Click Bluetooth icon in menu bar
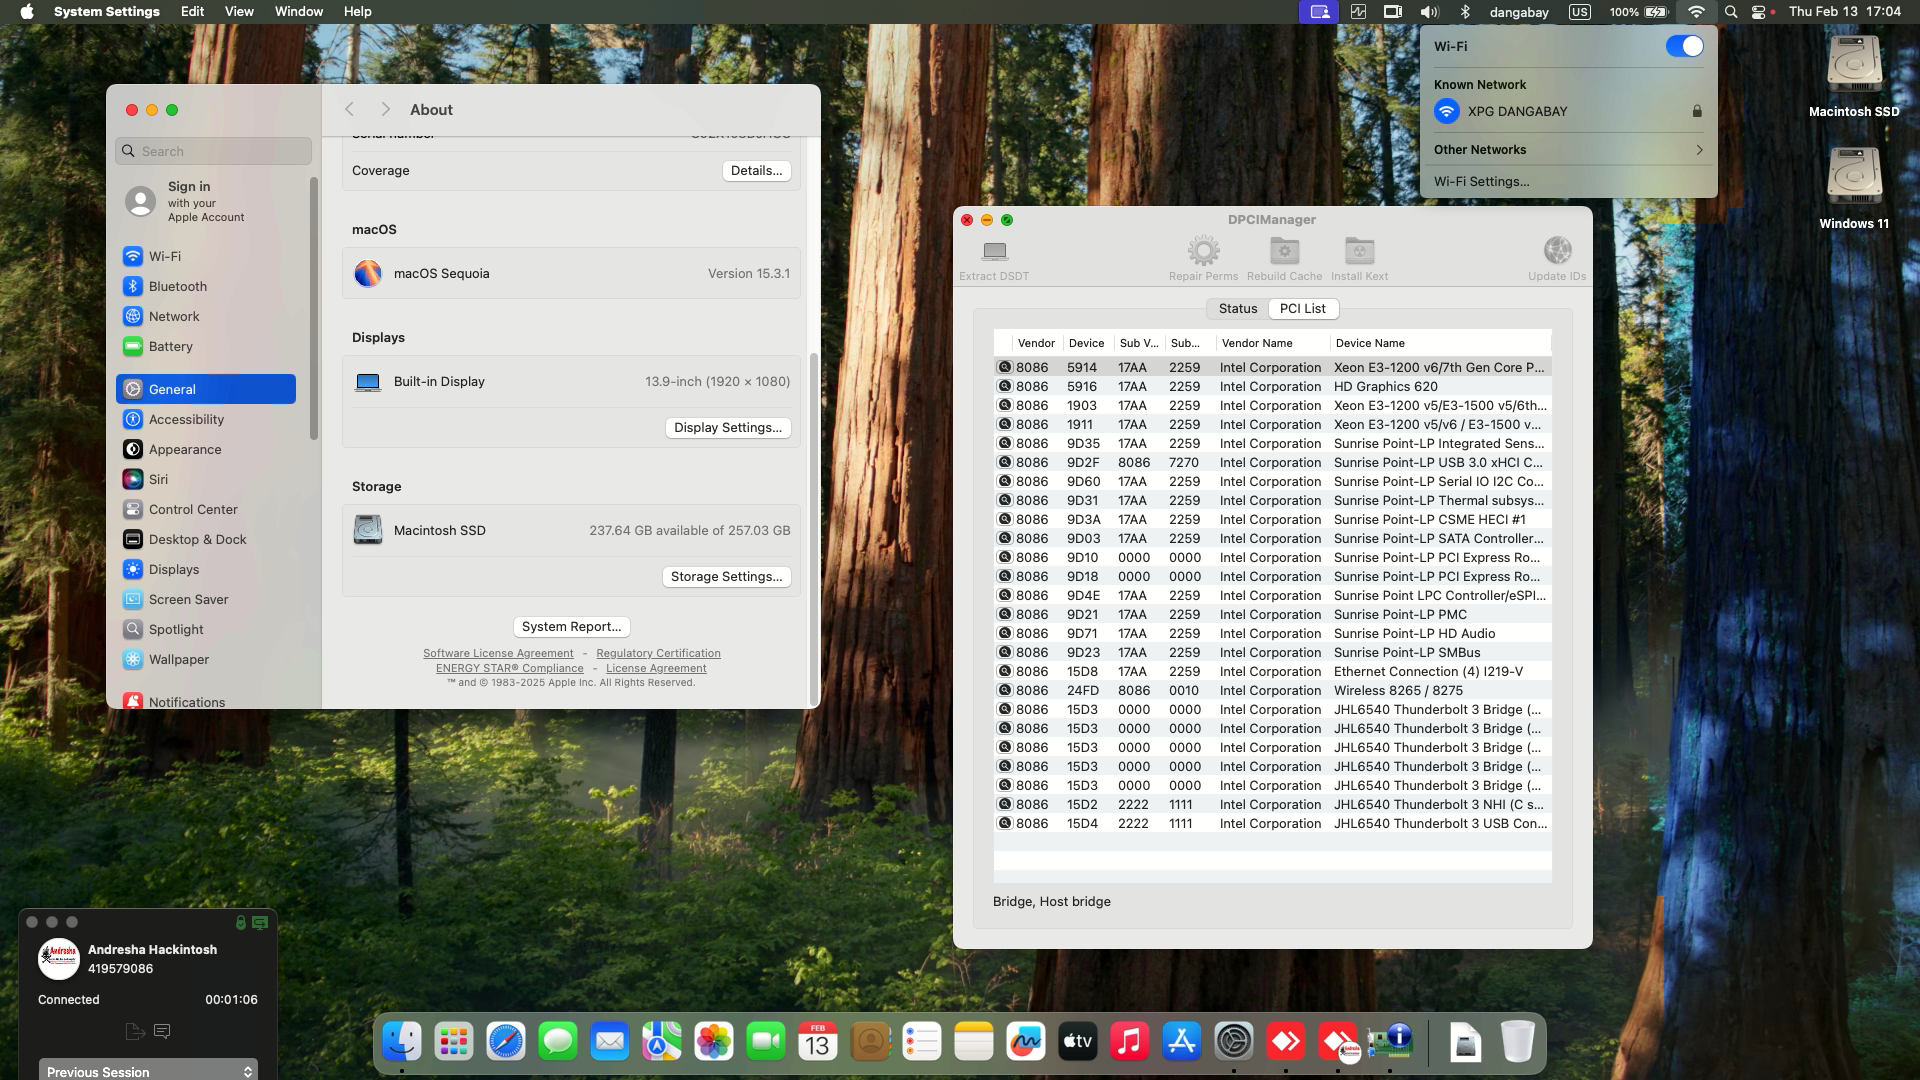1920x1080 pixels. tap(1465, 12)
